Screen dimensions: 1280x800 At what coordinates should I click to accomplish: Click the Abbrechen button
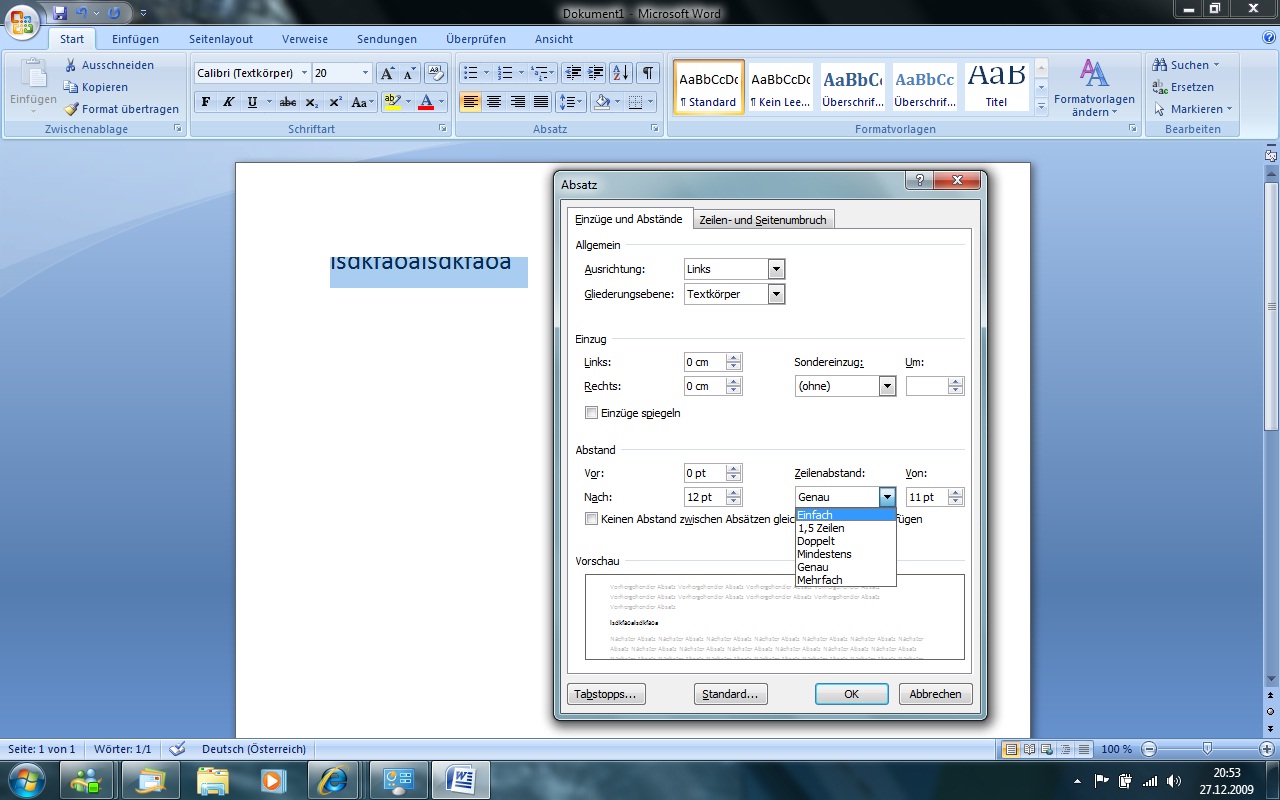936,694
